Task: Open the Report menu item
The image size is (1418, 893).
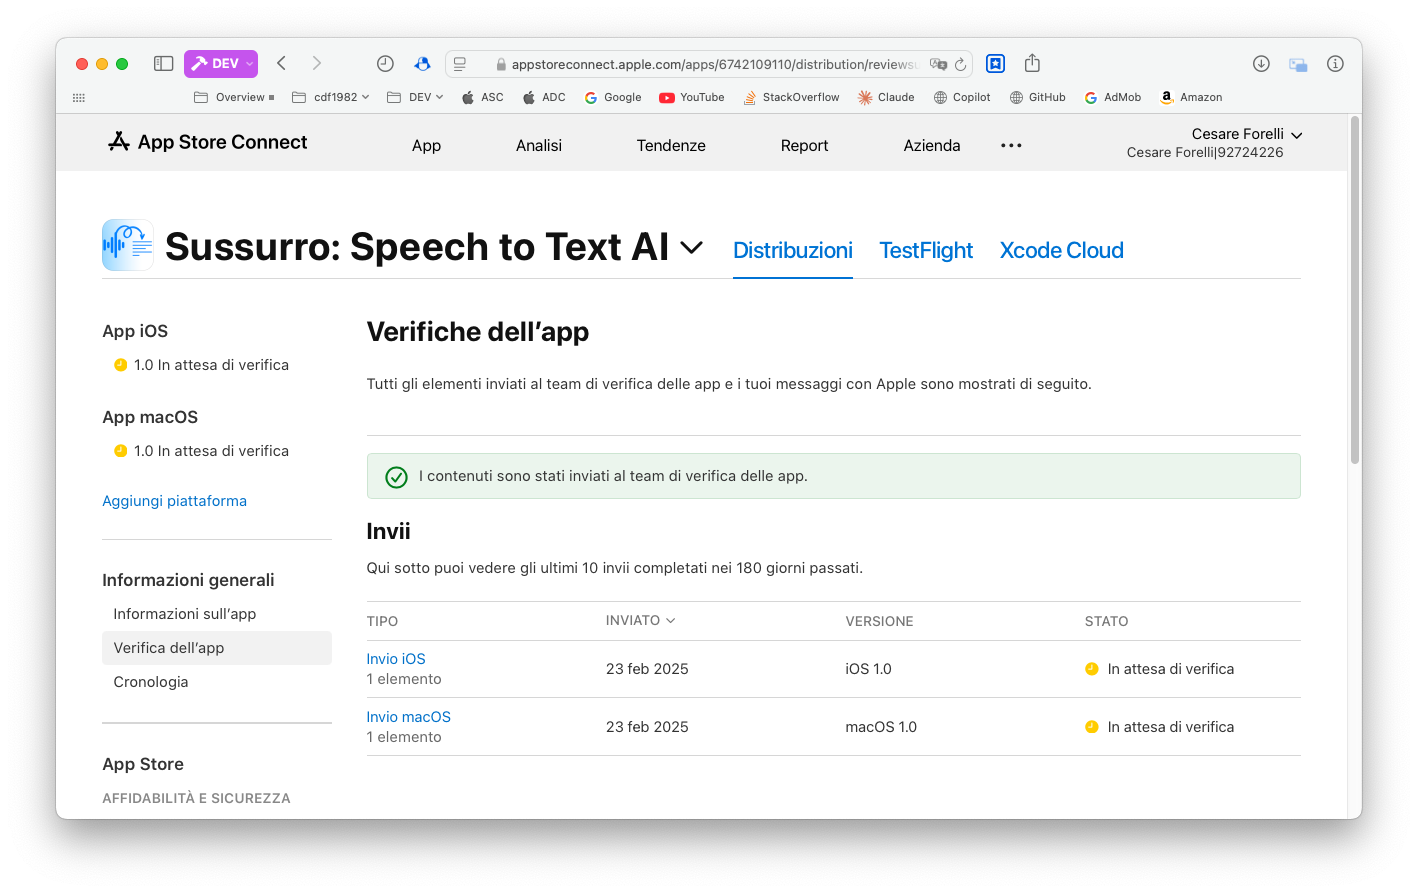Action: pos(804,146)
